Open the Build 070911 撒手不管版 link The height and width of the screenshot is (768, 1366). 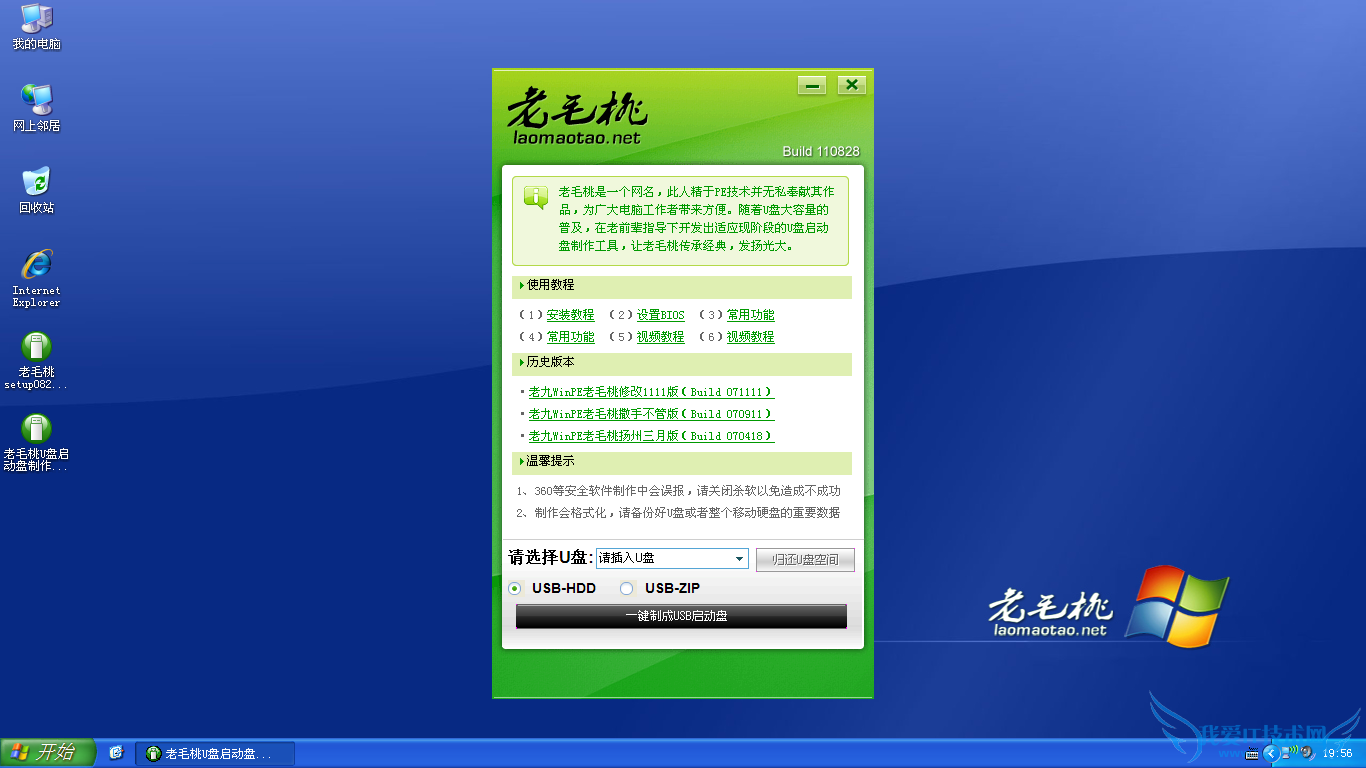pos(651,414)
